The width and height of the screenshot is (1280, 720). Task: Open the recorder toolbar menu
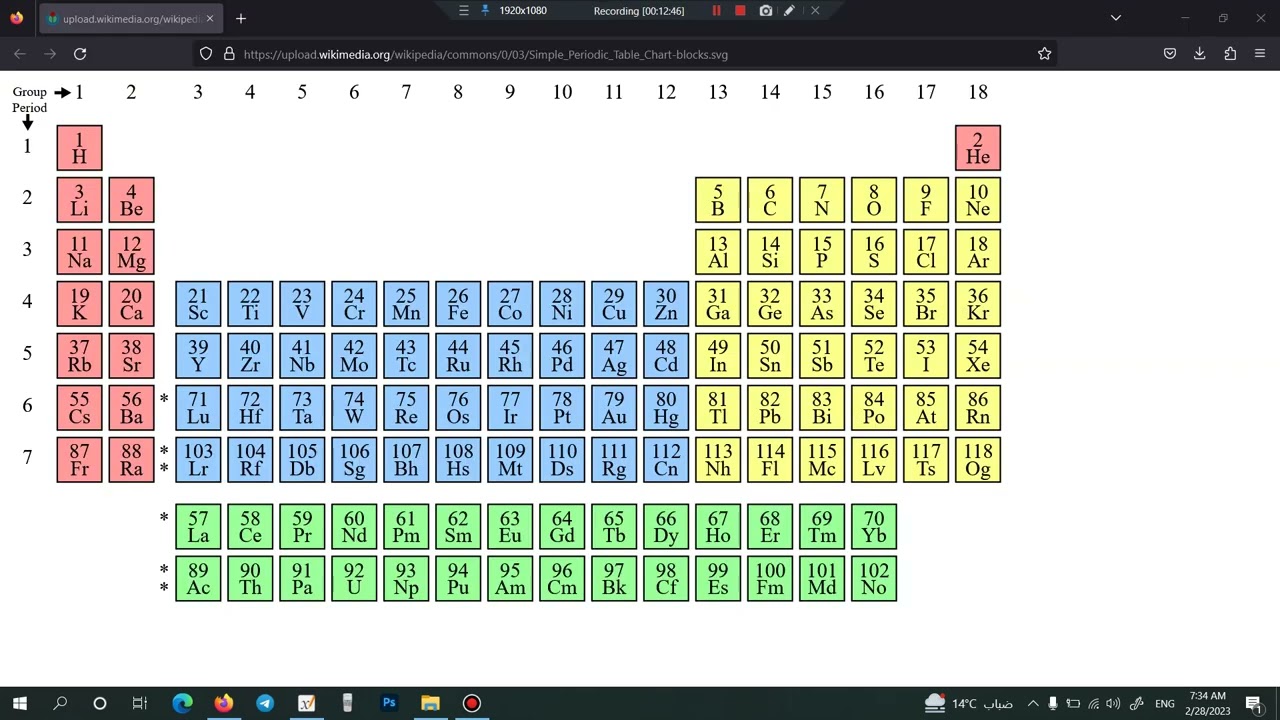coord(463,10)
